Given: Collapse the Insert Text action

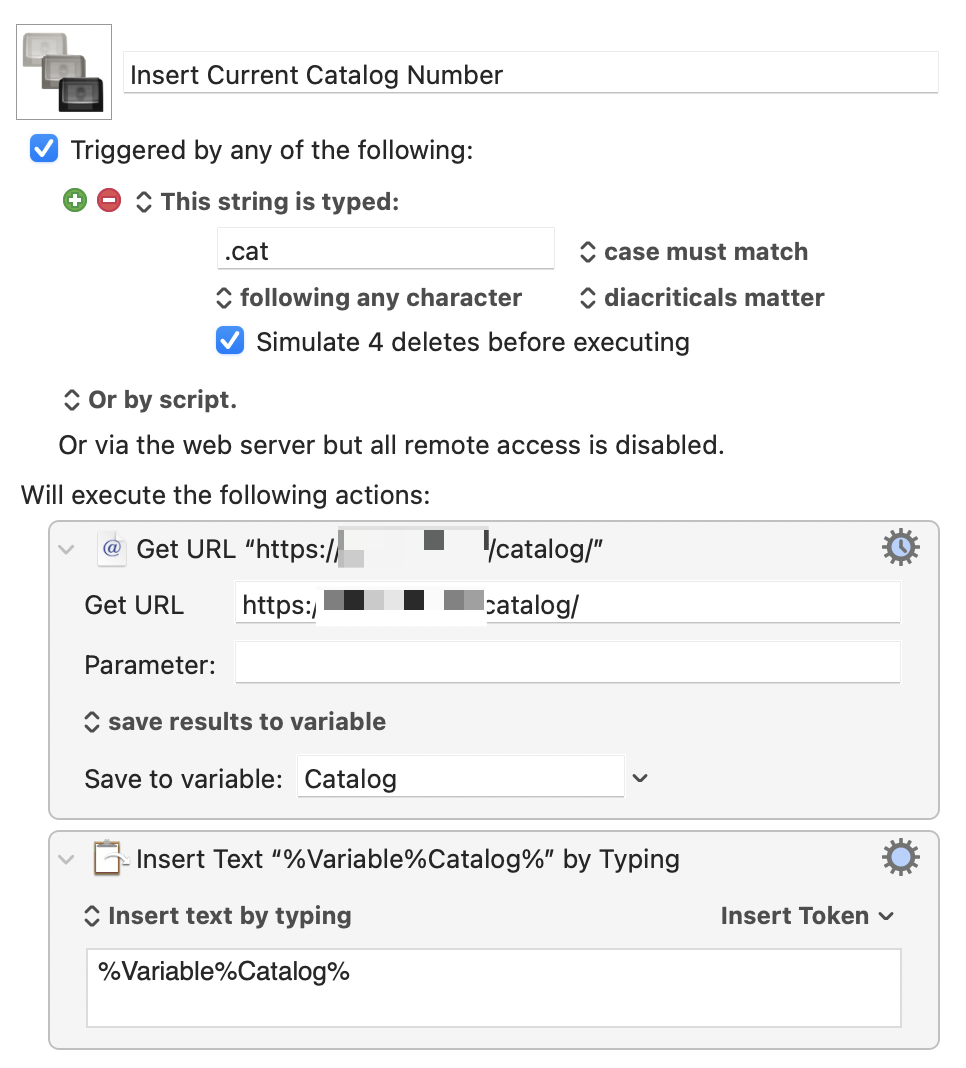Looking at the screenshot, I should click(67, 859).
